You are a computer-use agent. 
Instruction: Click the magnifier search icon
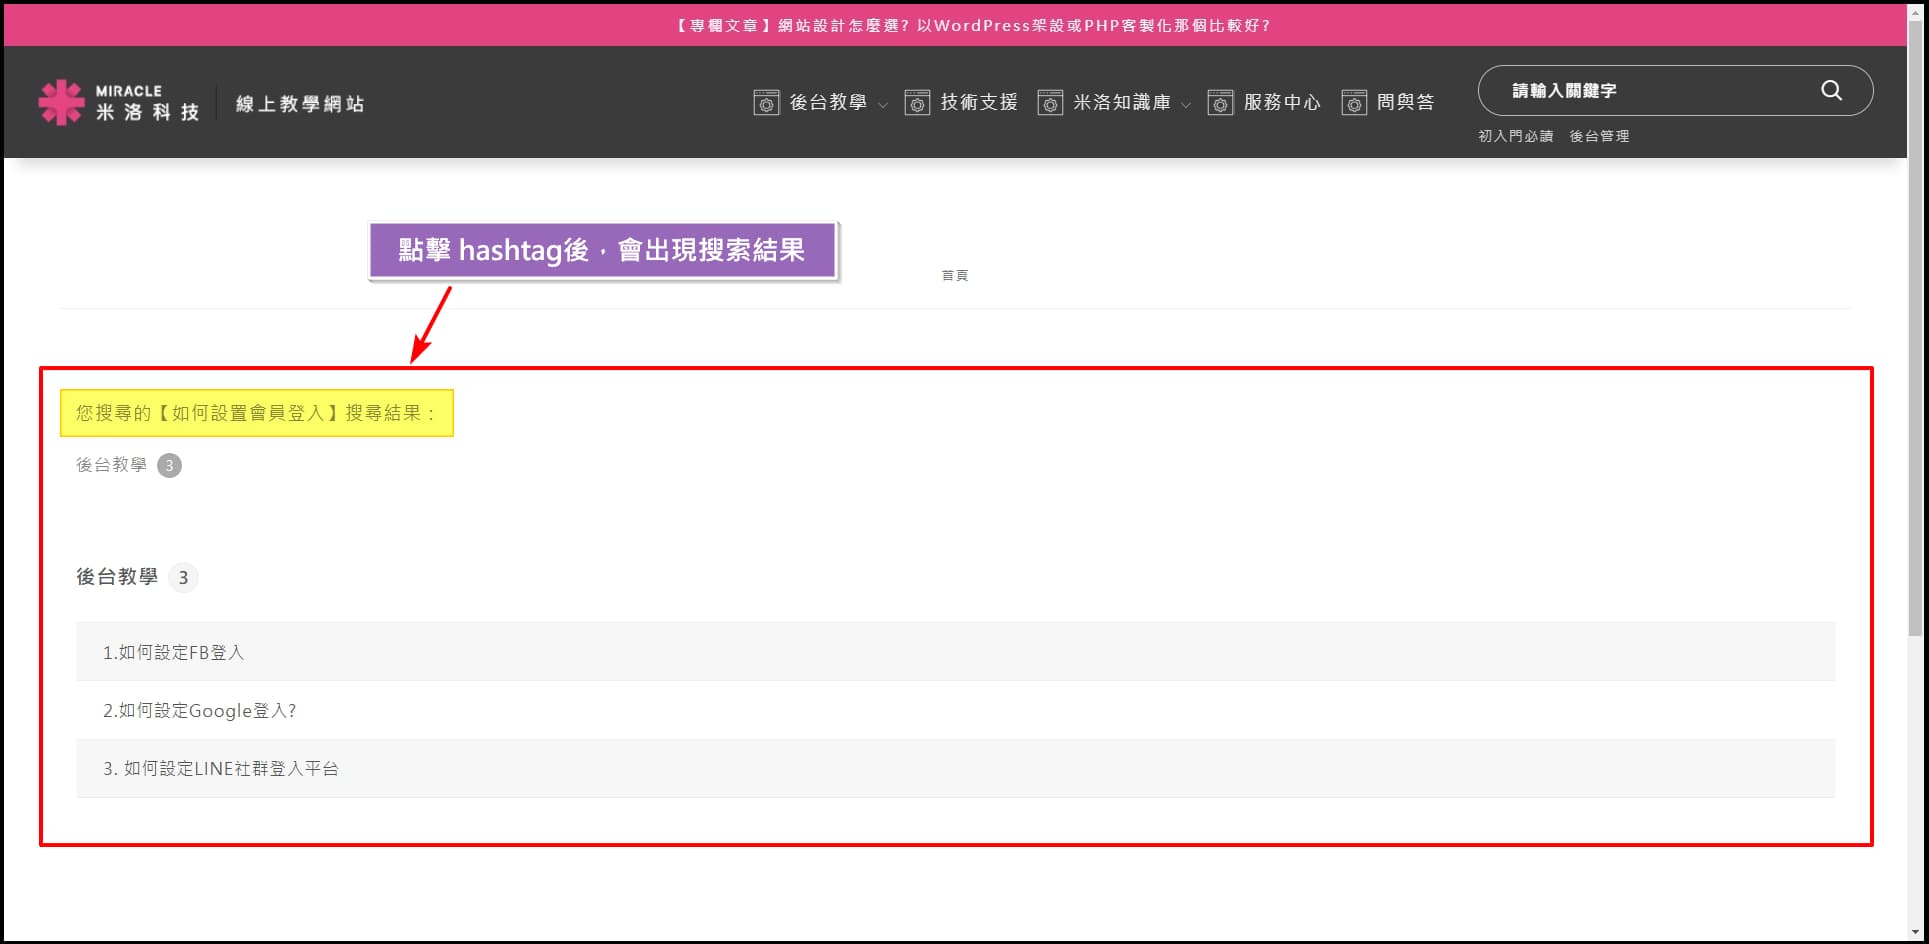point(1831,91)
